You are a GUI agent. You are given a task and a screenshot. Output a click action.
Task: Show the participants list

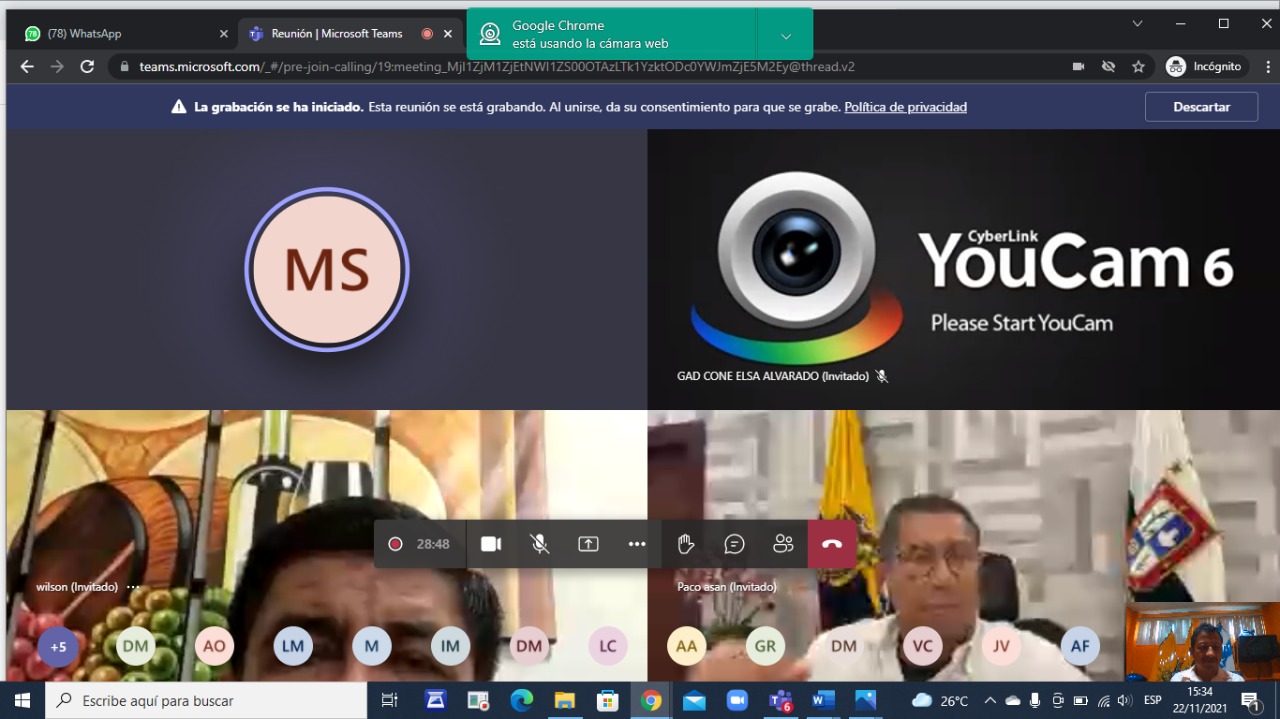[783, 544]
